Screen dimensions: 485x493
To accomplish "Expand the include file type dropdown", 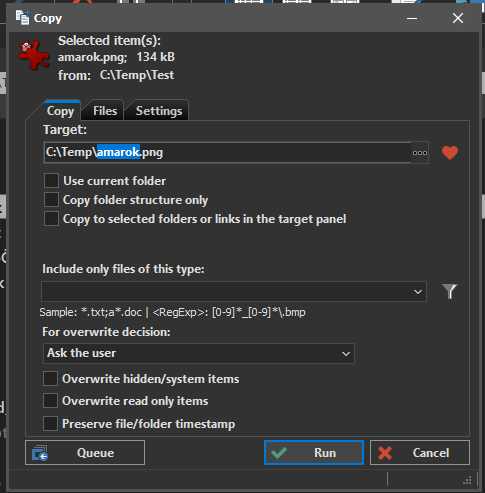I will (x=418, y=292).
